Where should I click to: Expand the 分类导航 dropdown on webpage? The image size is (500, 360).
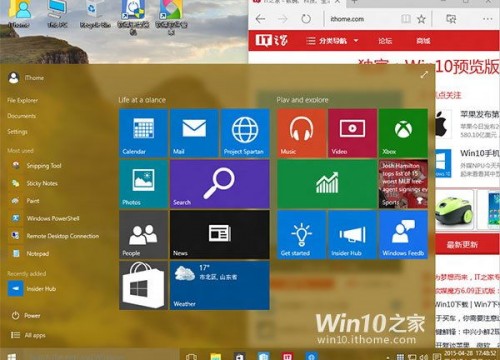(x=332, y=41)
